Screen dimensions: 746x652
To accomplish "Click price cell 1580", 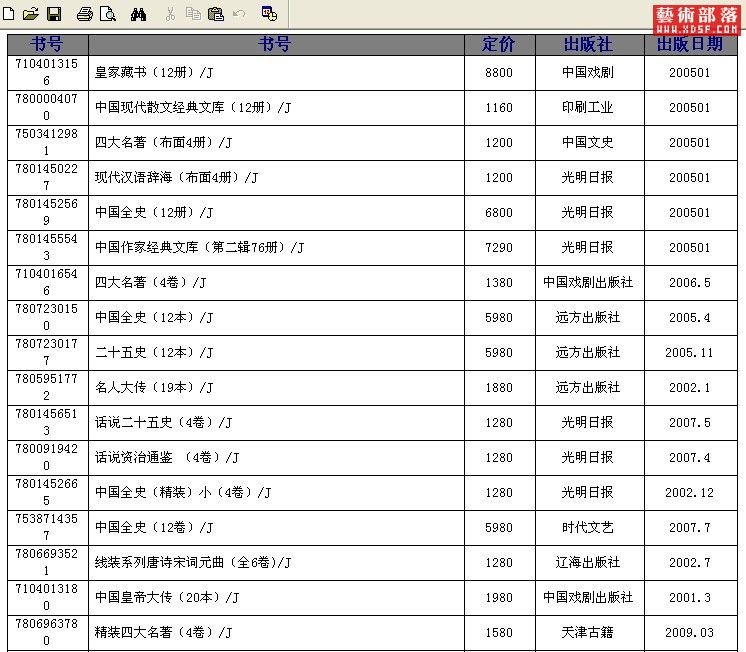I will point(500,632).
